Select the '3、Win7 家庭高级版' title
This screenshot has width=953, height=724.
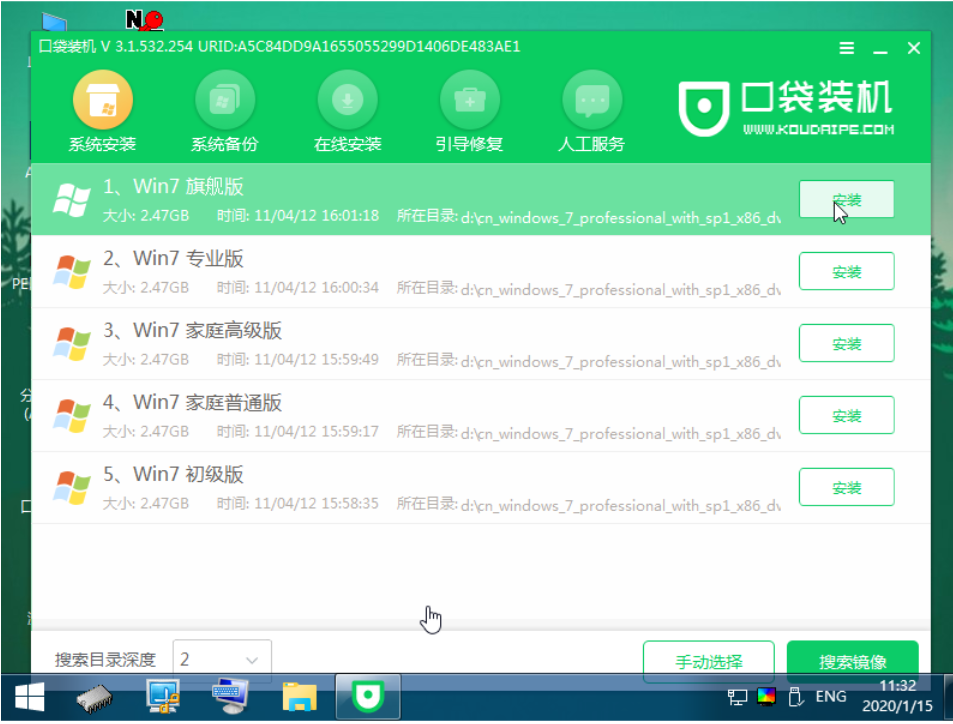point(192,331)
